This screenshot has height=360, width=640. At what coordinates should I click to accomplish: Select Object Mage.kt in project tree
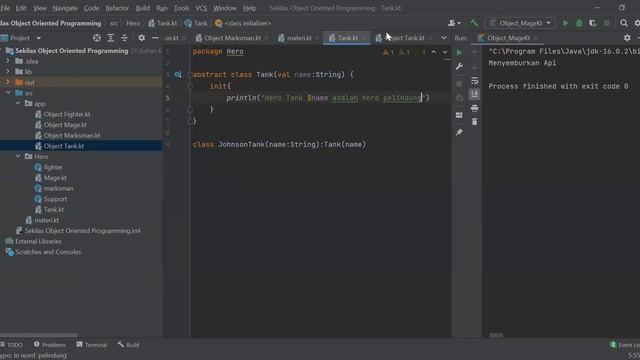[x=65, y=125]
